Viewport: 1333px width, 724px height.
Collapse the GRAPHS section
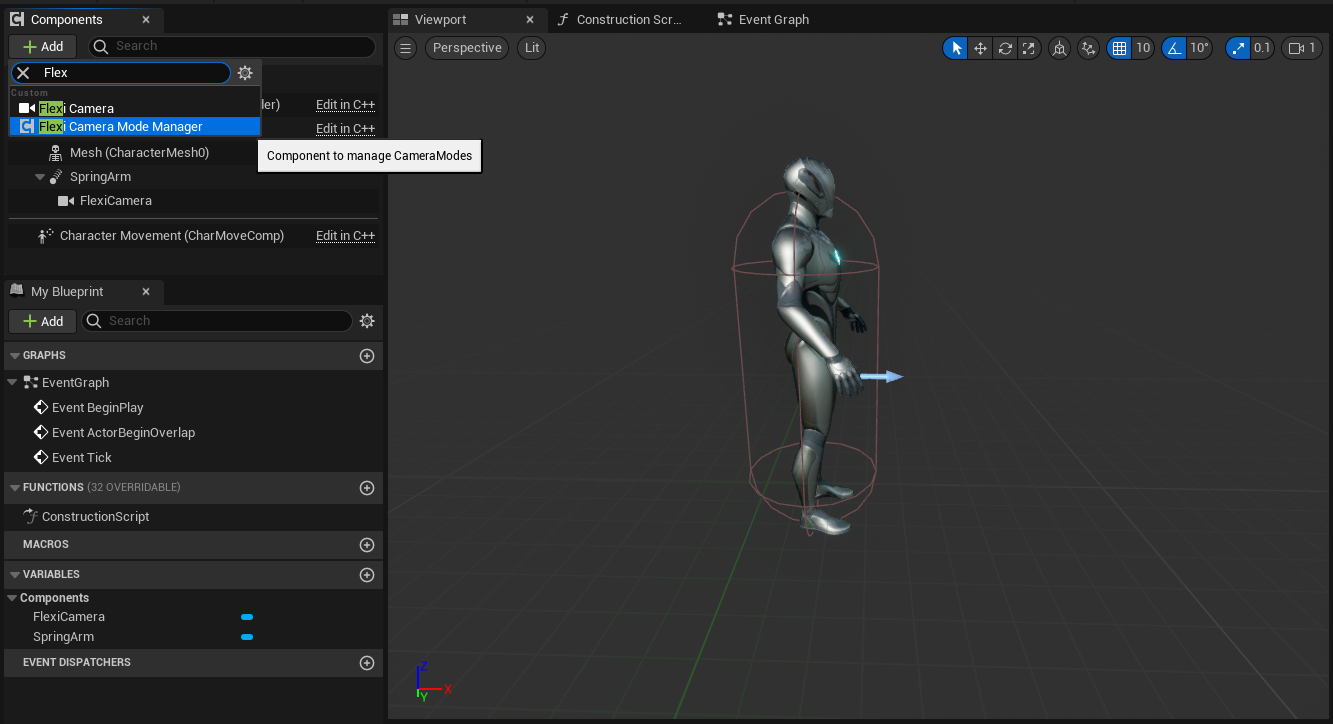pyautogui.click(x=14, y=356)
